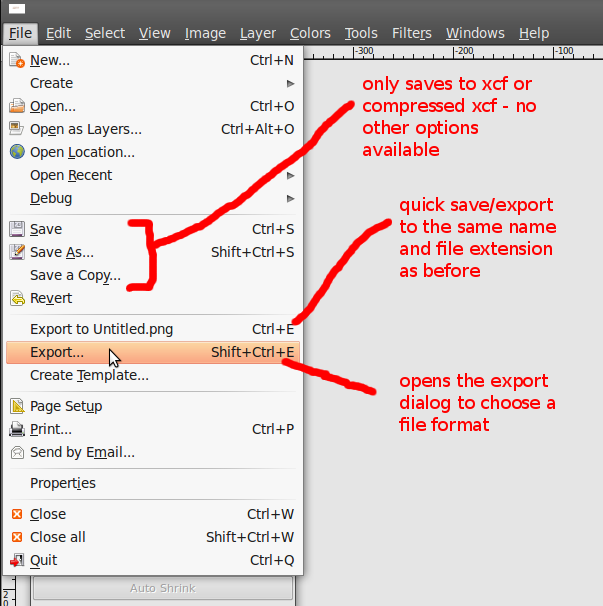Expand the Debug submenu arrow
603x606 pixels.
(290, 199)
